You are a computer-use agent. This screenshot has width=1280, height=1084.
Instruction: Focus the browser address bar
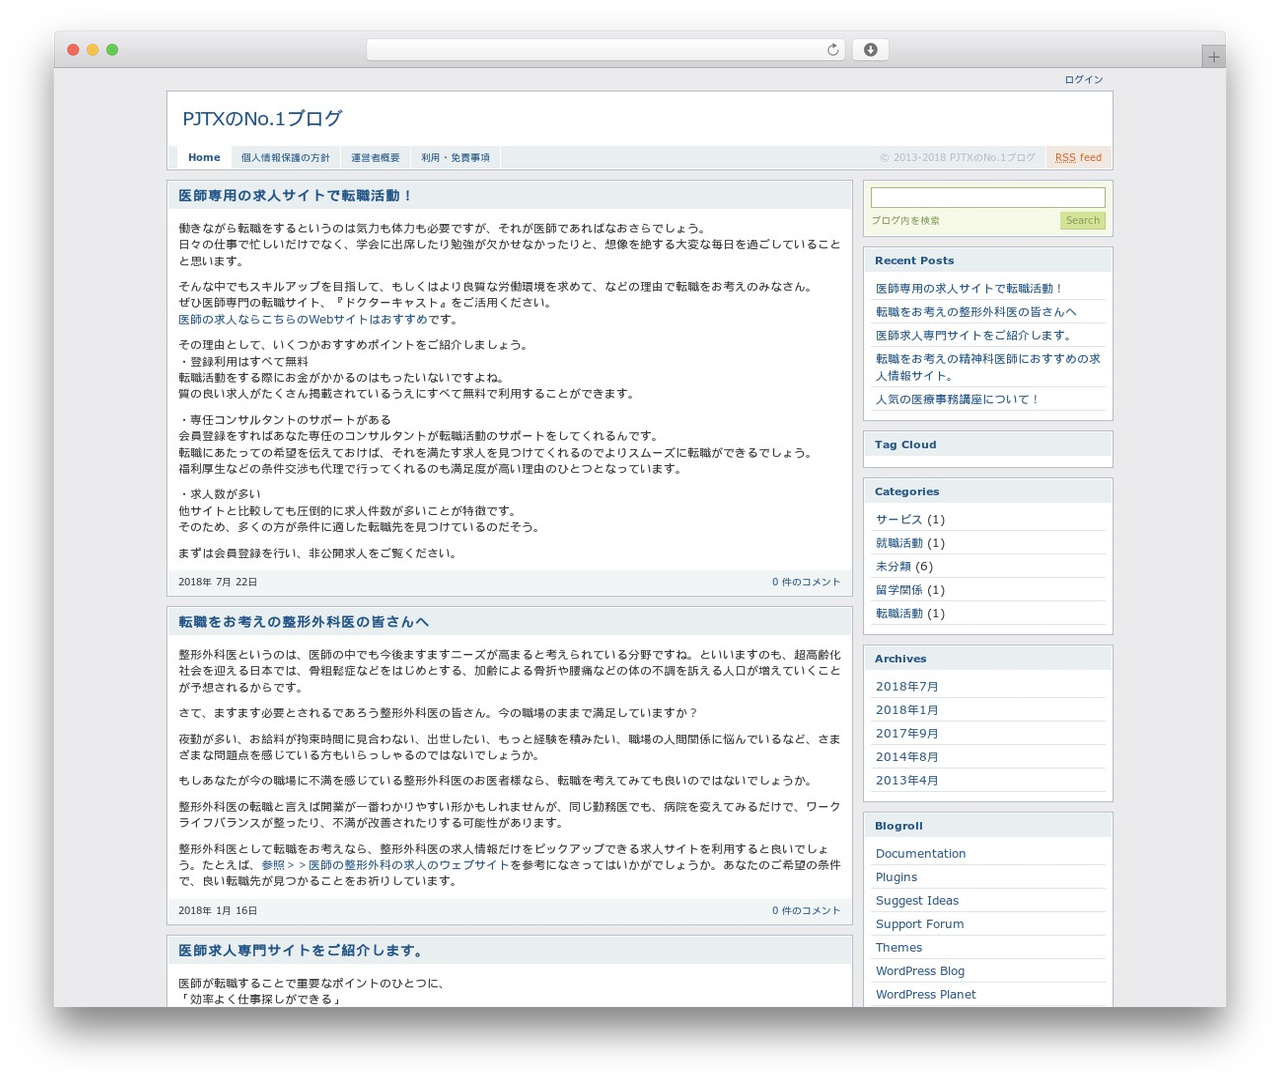point(605,50)
